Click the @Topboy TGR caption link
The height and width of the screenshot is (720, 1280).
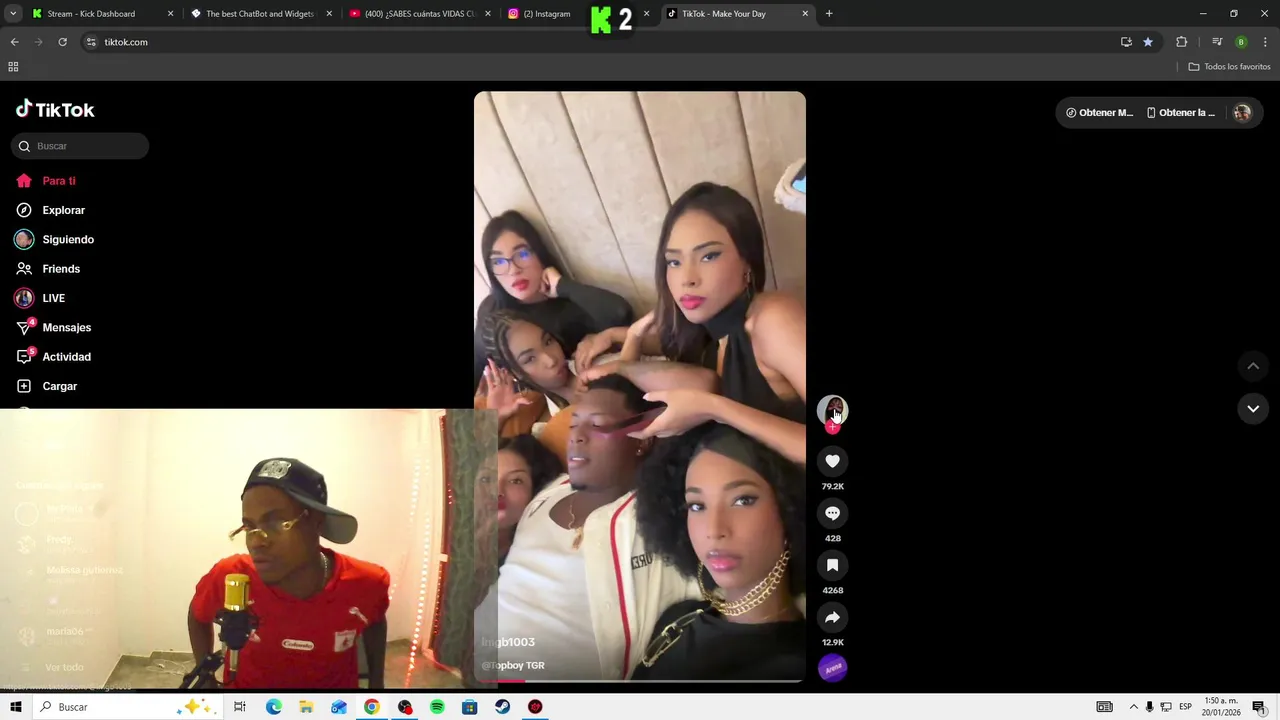click(513, 666)
